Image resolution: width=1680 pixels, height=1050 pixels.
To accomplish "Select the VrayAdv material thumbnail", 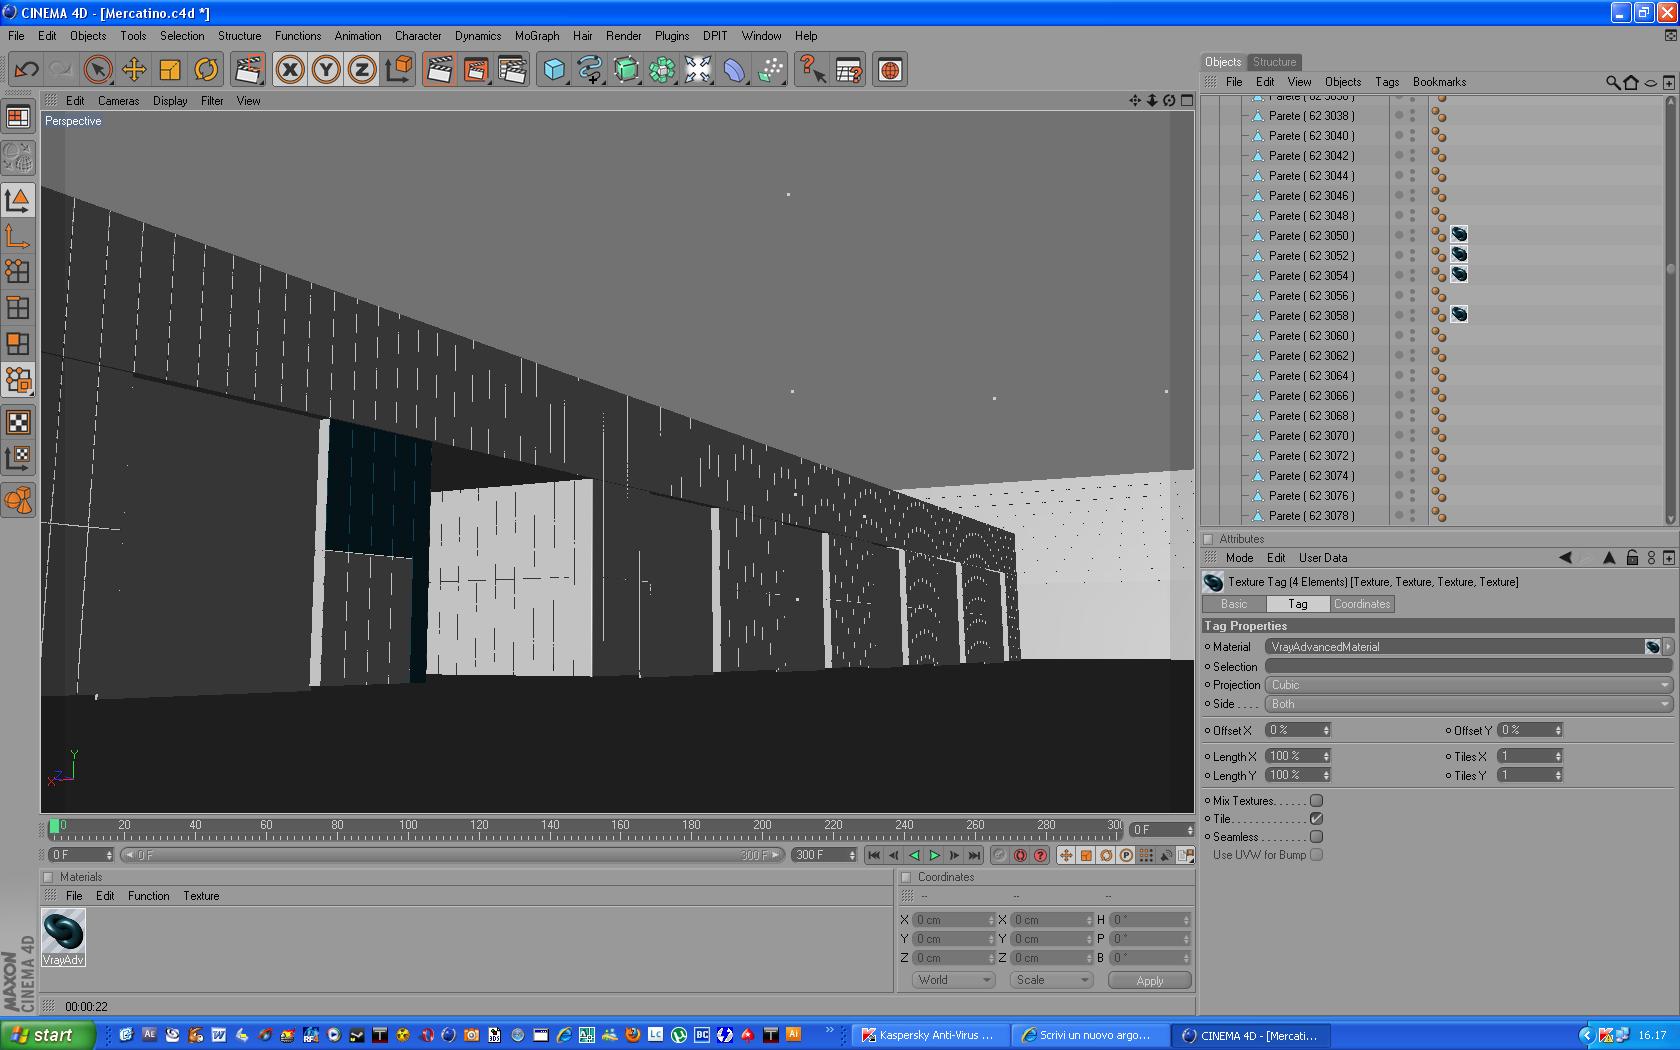I will [x=63, y=937].
